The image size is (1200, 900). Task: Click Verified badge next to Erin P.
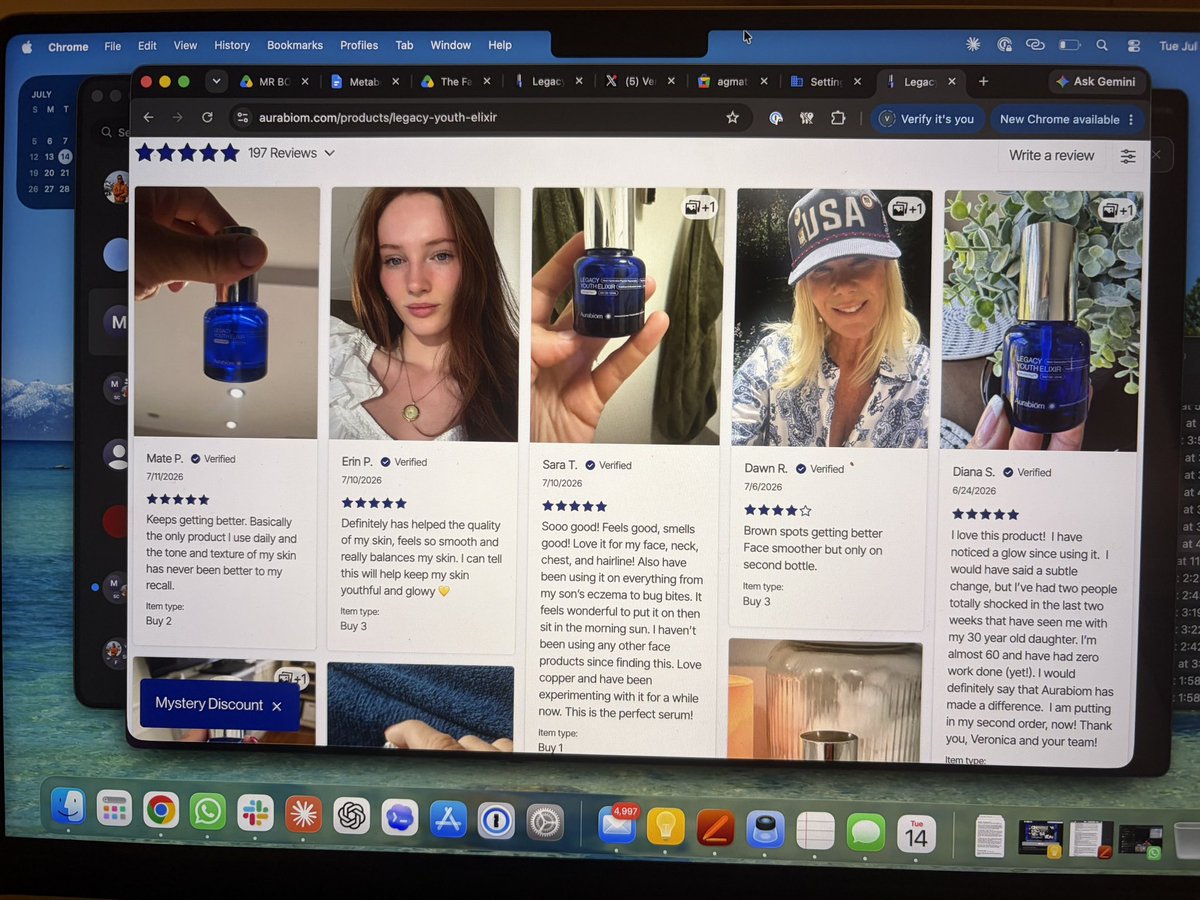pos(405,462)
